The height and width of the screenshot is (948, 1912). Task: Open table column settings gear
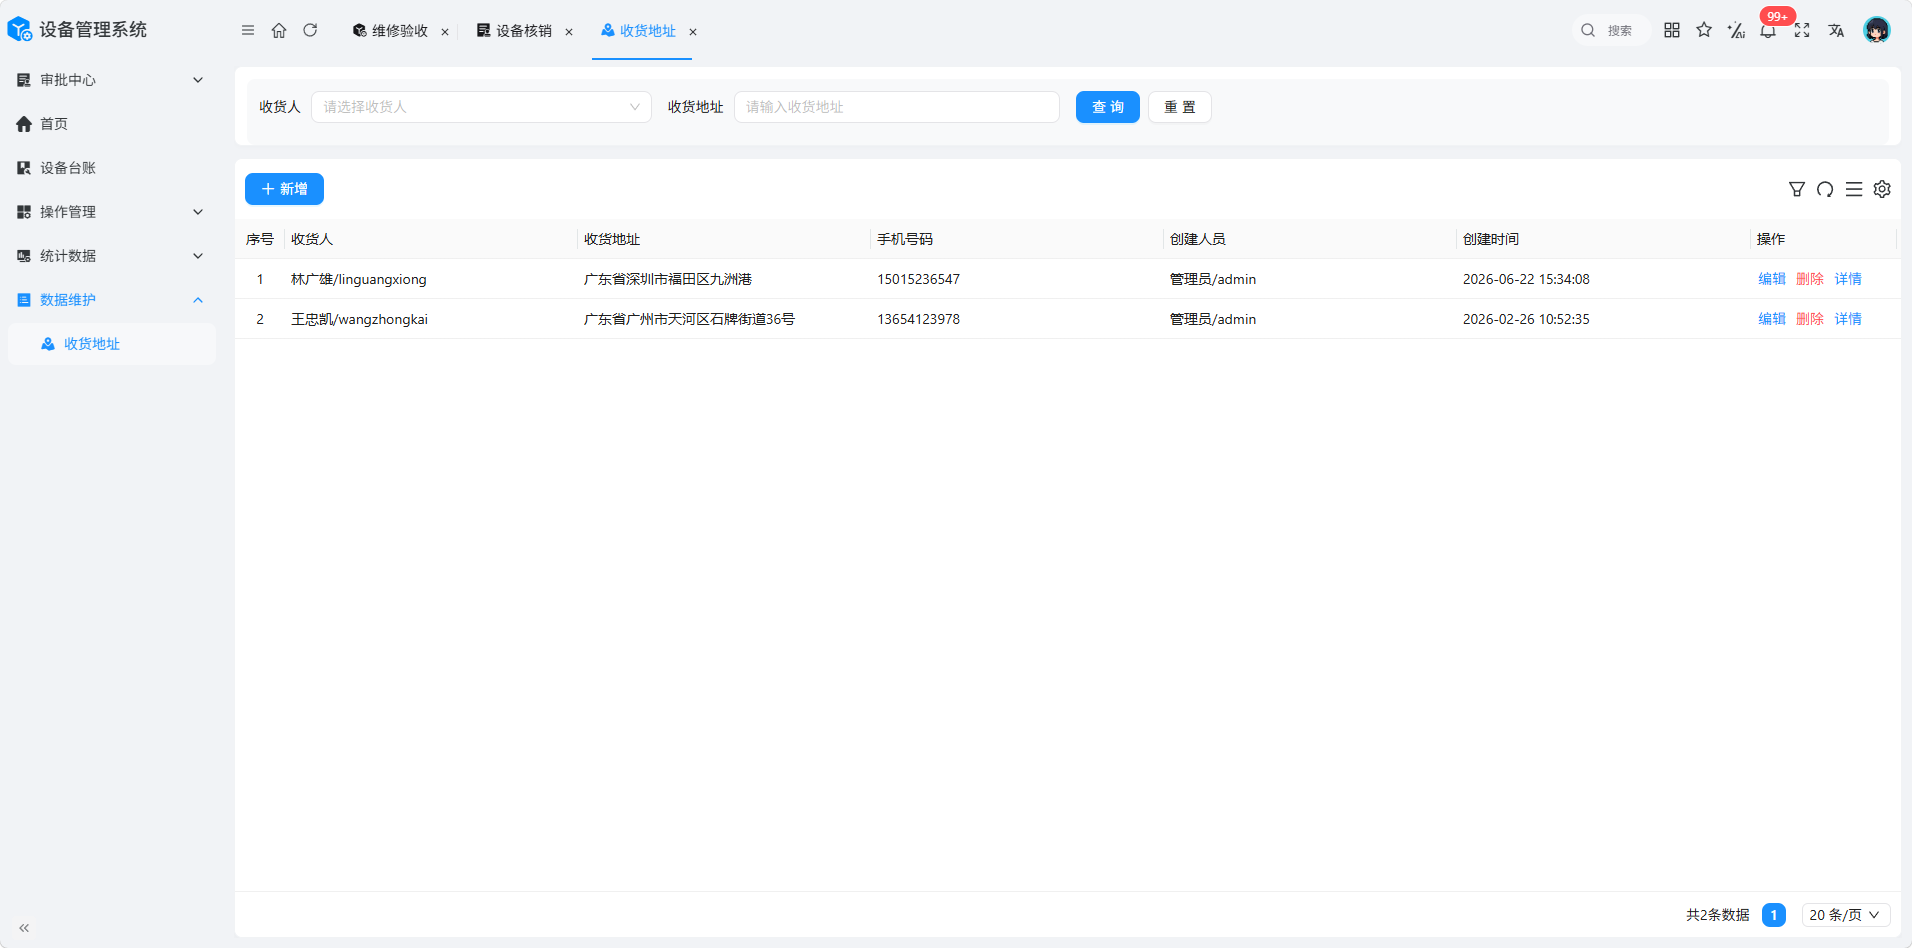(x=1882, y=189)
